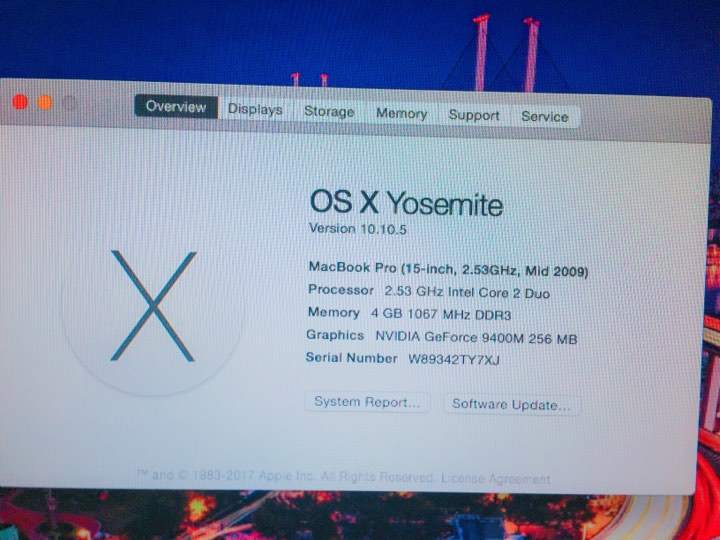Click the 4 GB 1067 MHz DDR3 value
This screenshot has width=720, height=540.
click(x=441, y=315)
